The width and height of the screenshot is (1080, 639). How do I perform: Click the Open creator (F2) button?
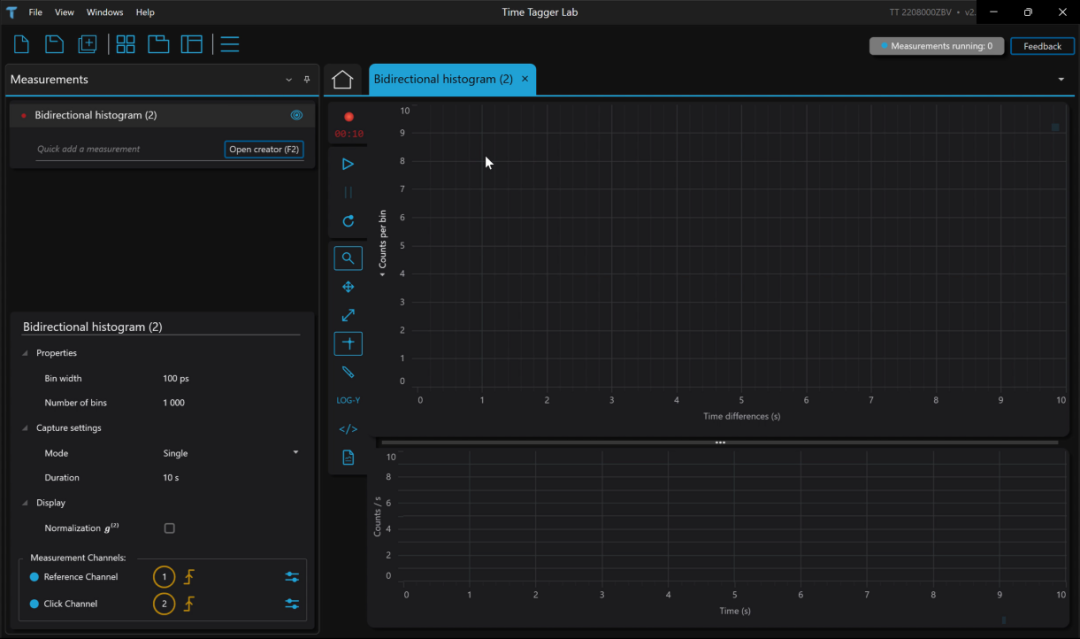[264, 149]
